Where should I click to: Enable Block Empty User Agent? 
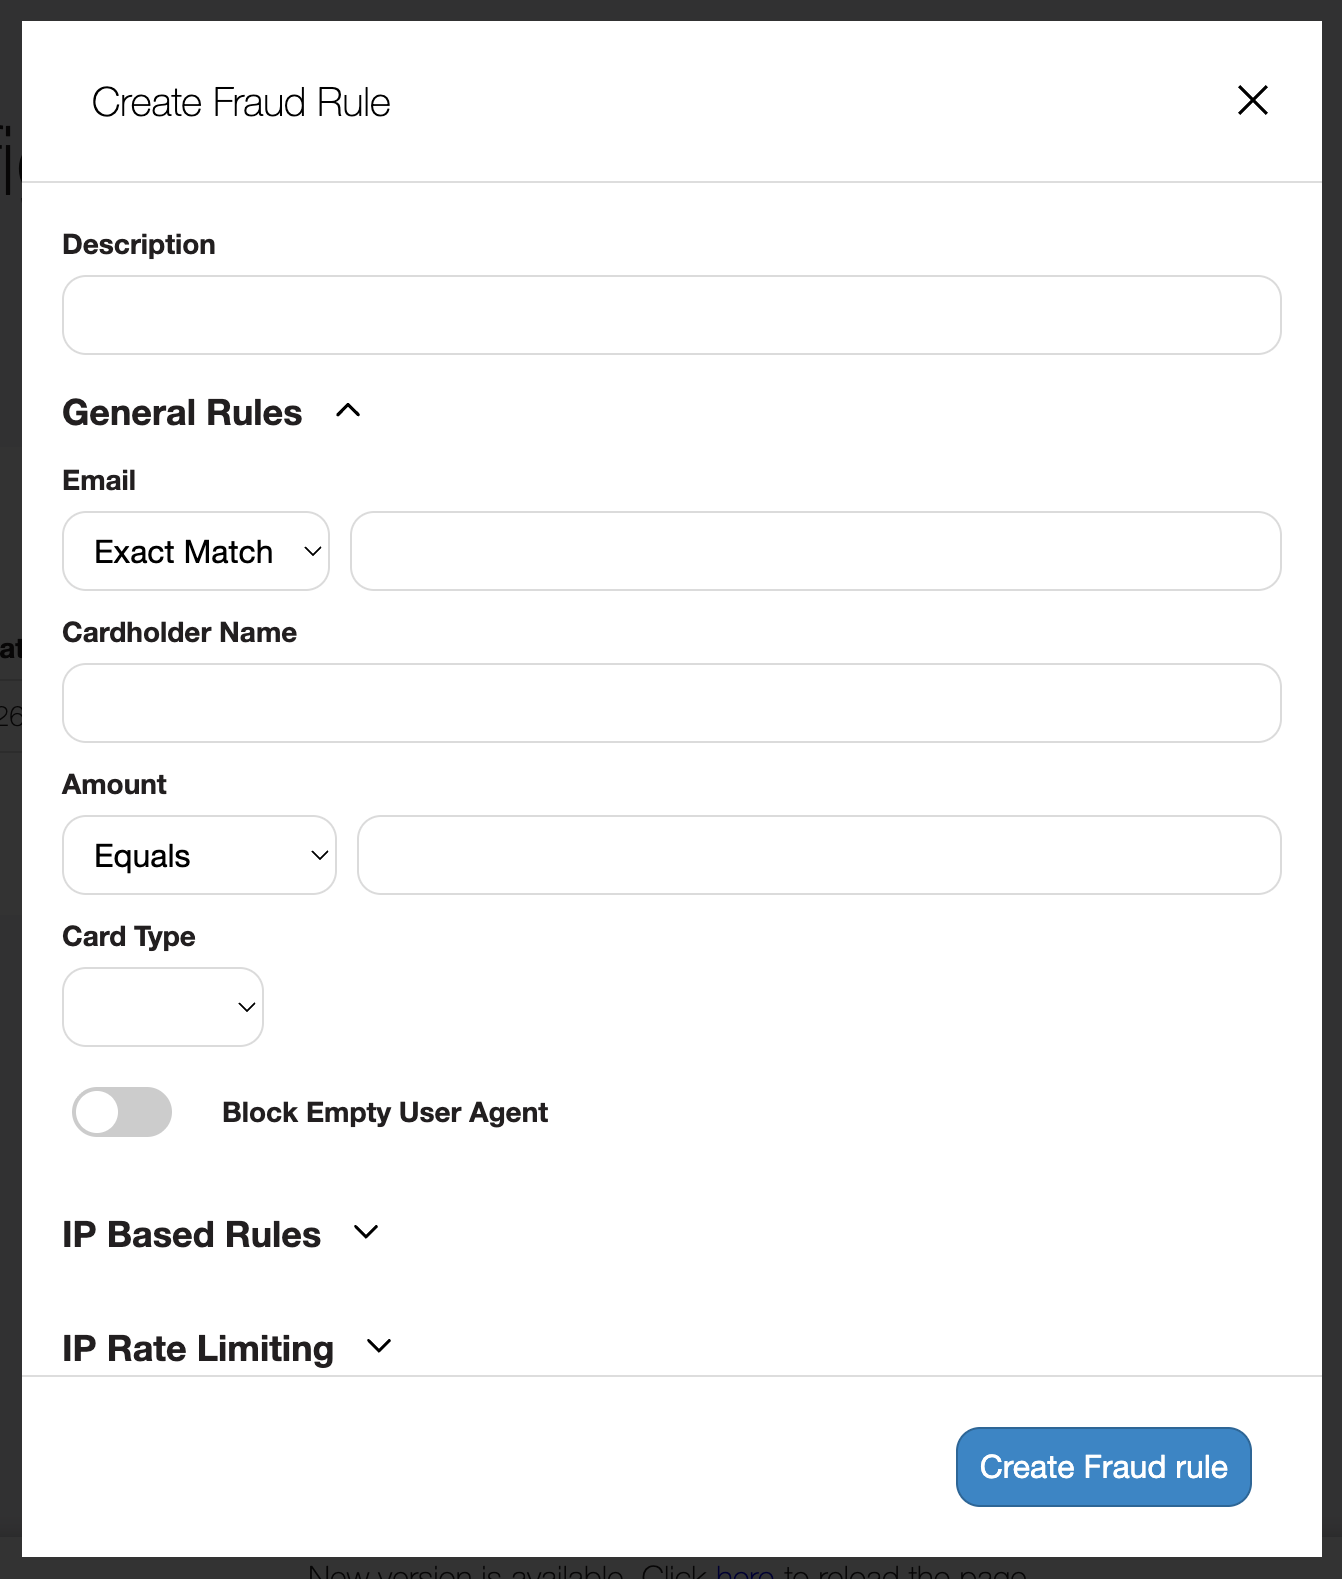pos(121,1111)
